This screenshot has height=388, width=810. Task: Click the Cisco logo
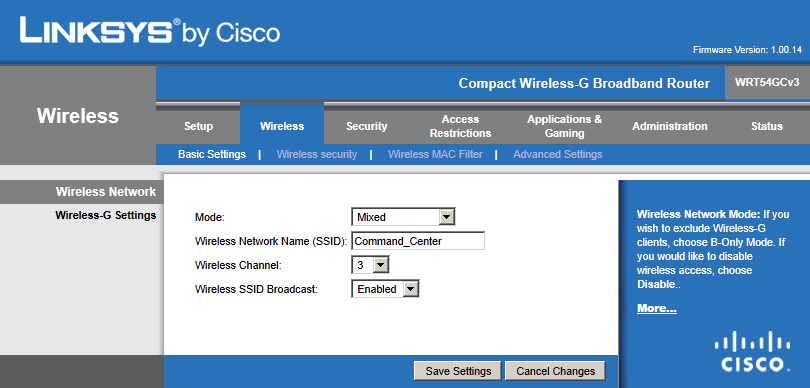tap(752, 351)
